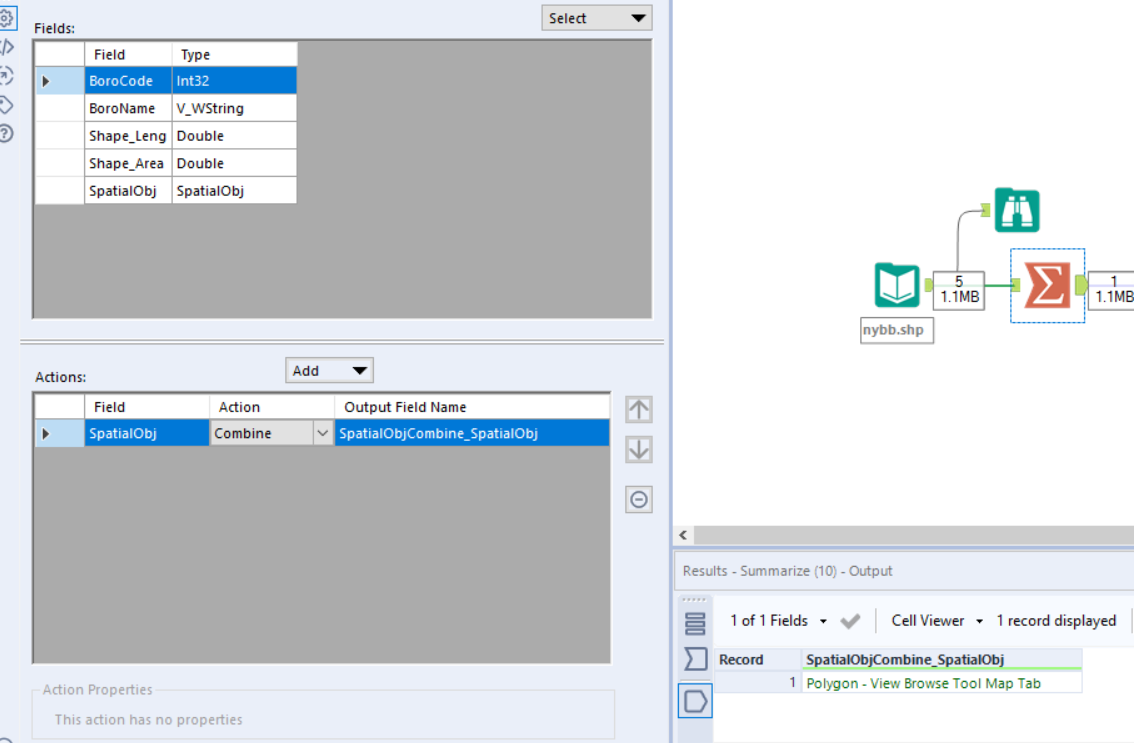
Task: Select the Input Data book tool on canvas
Action: 897,285
